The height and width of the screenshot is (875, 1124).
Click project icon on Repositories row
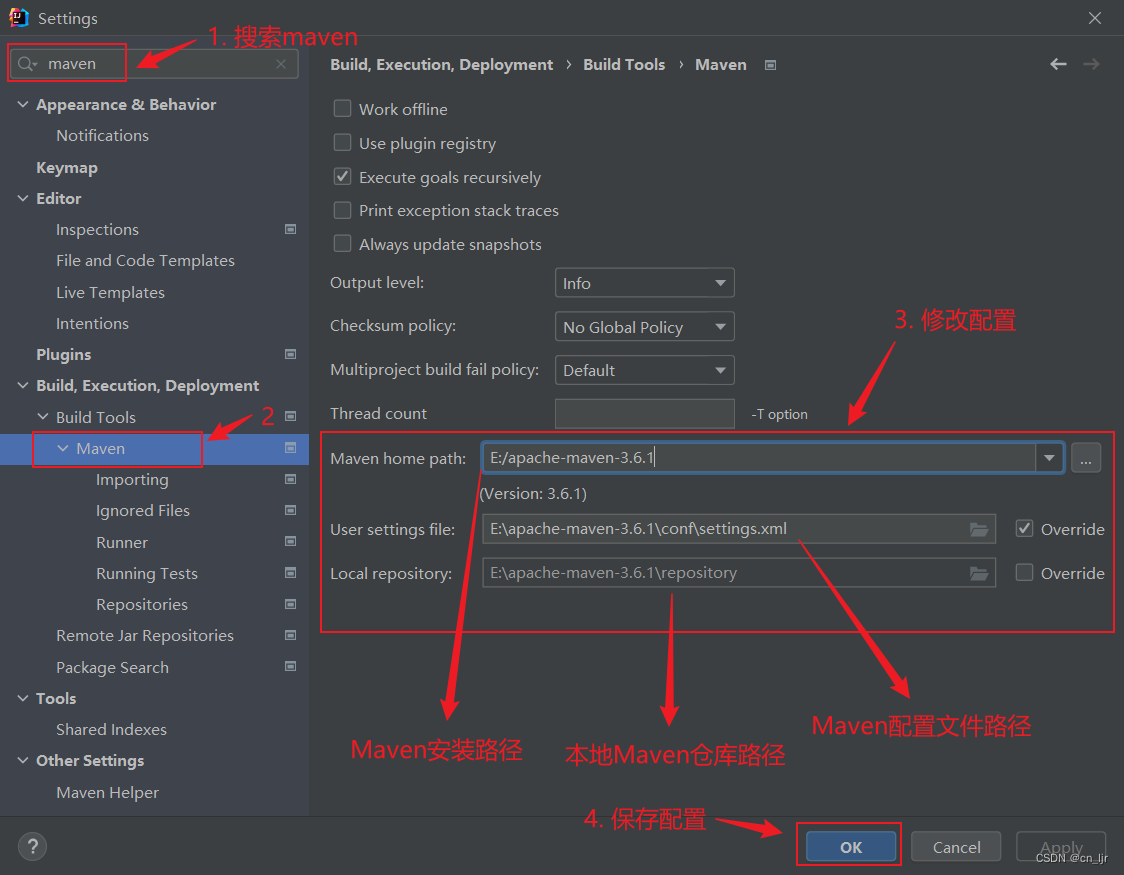point(290,604)
